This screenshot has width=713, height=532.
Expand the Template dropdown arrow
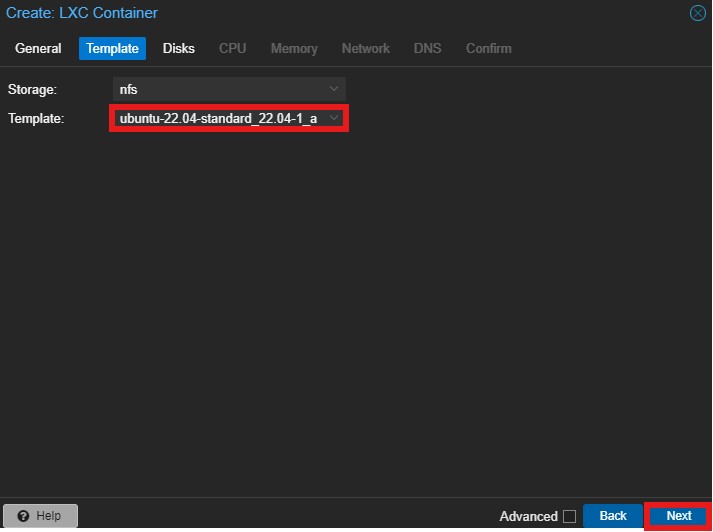point(334,118)
